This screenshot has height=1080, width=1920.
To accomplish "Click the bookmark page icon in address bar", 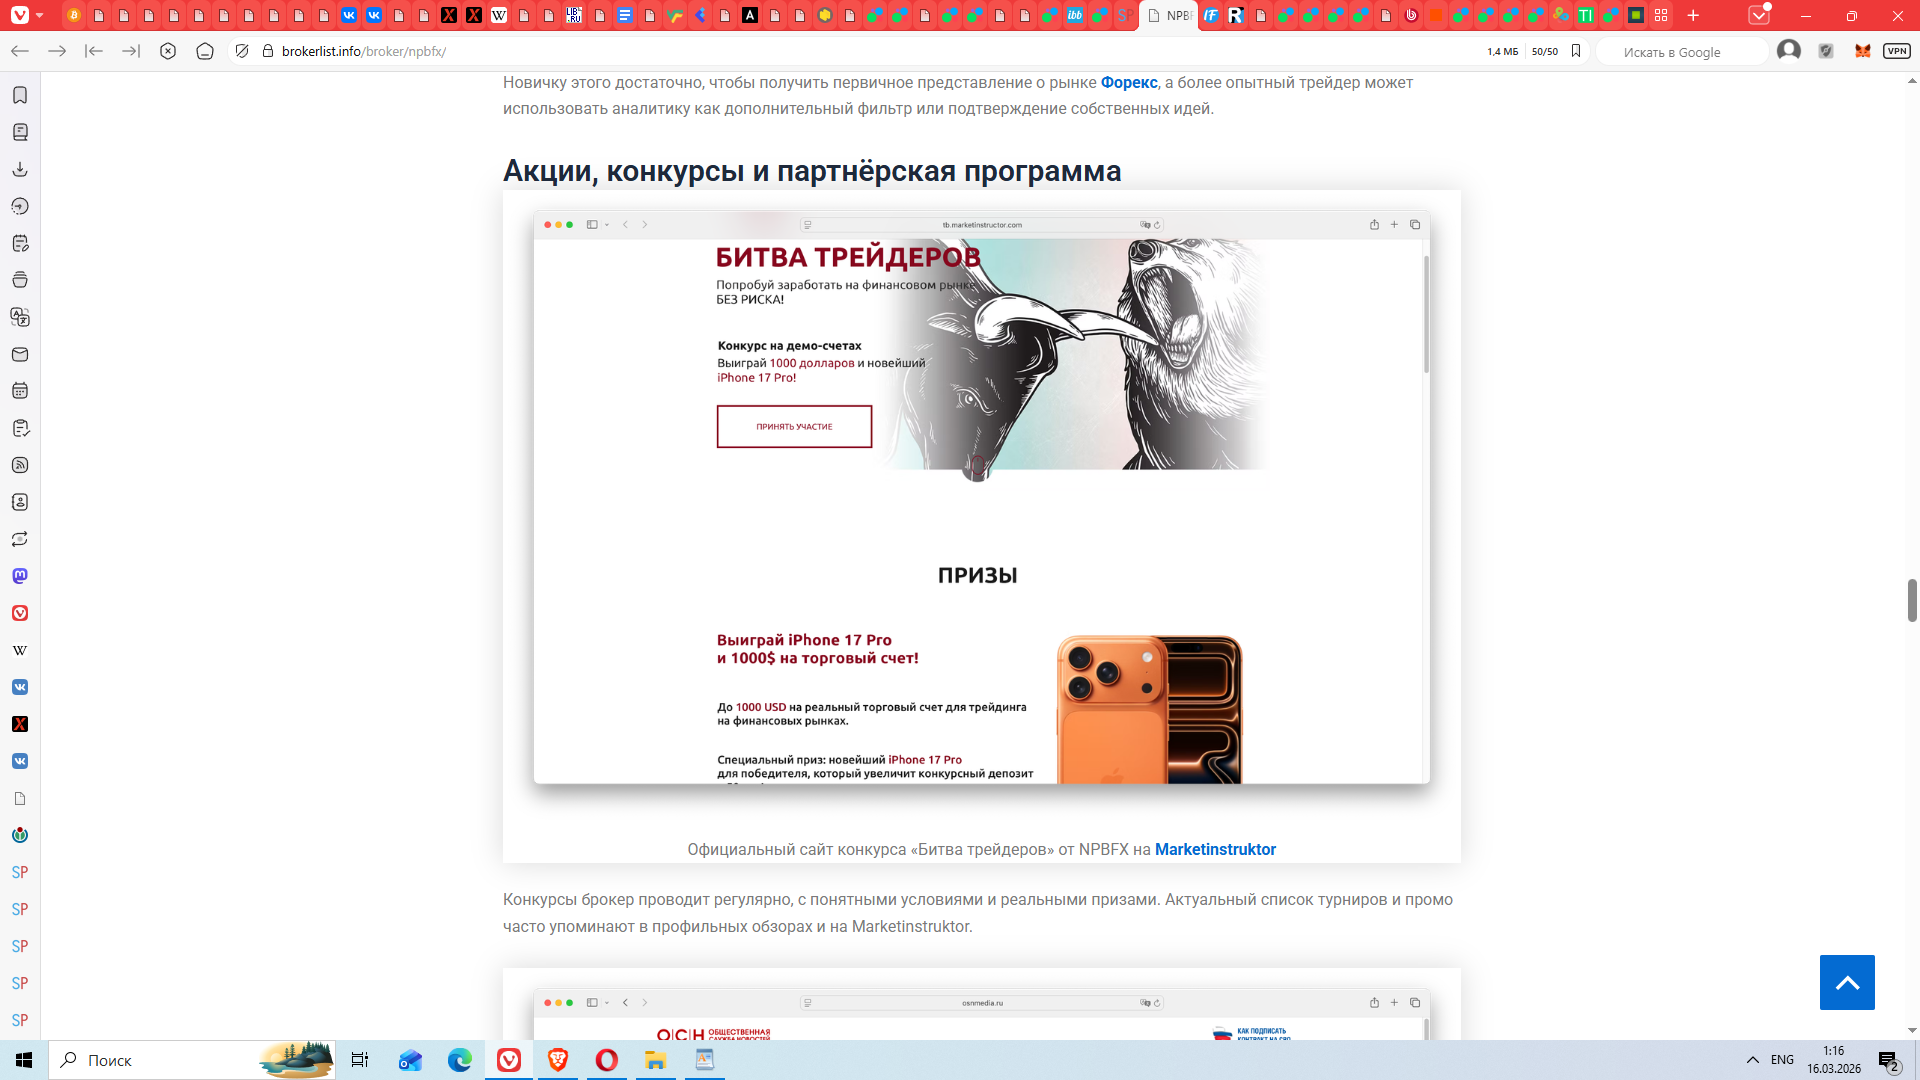I will coord(1576,51).
